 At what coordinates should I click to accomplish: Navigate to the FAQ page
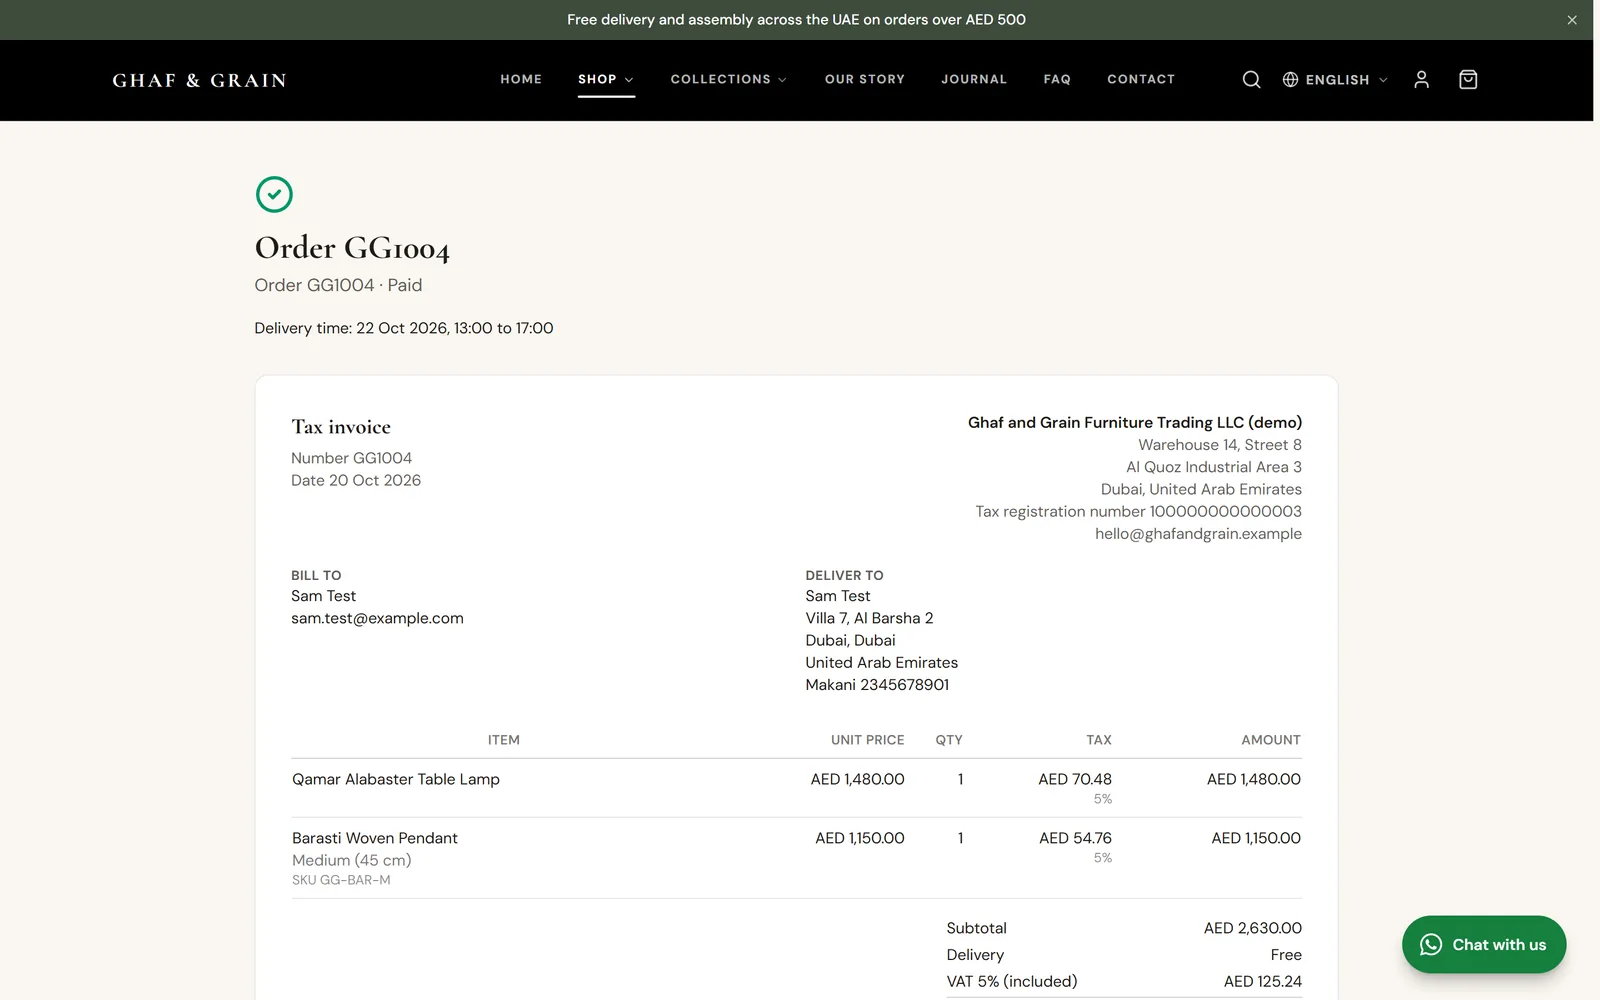[1057, 79]
